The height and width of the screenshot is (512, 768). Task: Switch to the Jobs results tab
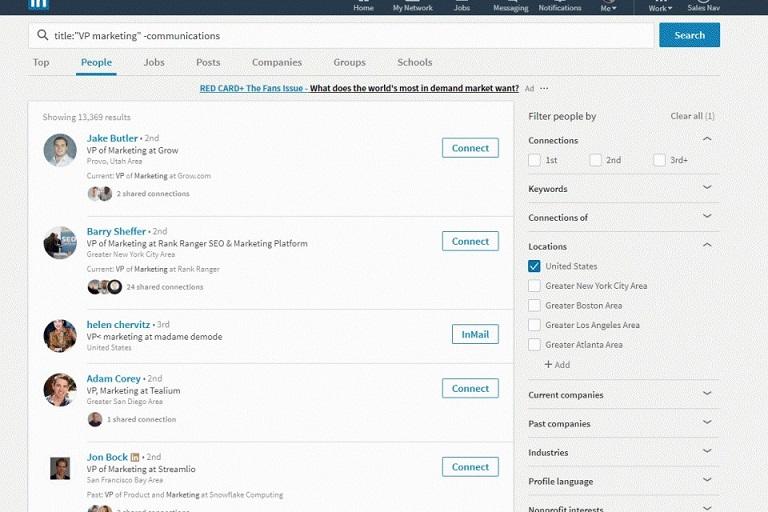[154, 63]
